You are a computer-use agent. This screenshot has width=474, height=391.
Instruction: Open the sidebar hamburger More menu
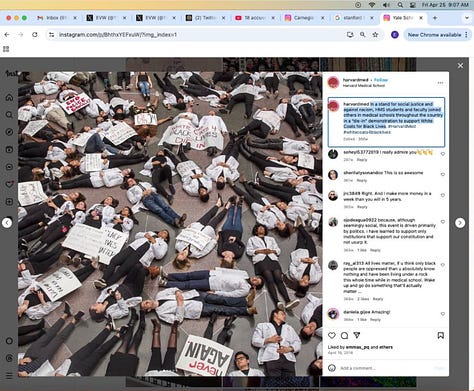click(x=9, y=376)
